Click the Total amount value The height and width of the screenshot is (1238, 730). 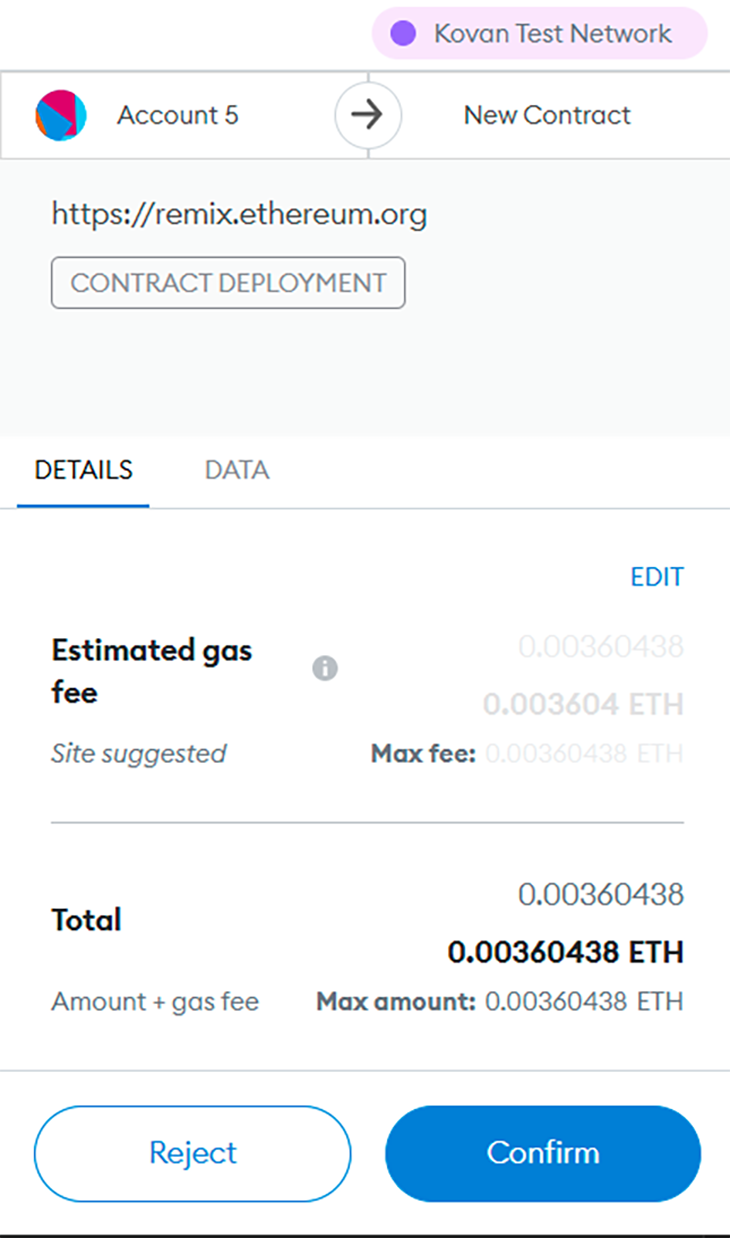click(566, 952)
